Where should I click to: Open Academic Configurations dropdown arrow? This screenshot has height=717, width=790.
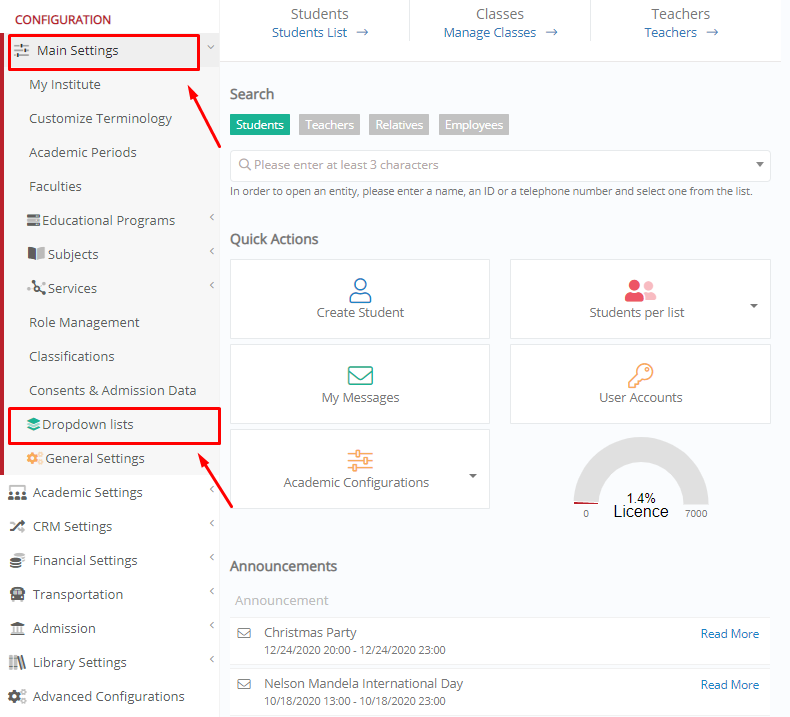(473, 476)
